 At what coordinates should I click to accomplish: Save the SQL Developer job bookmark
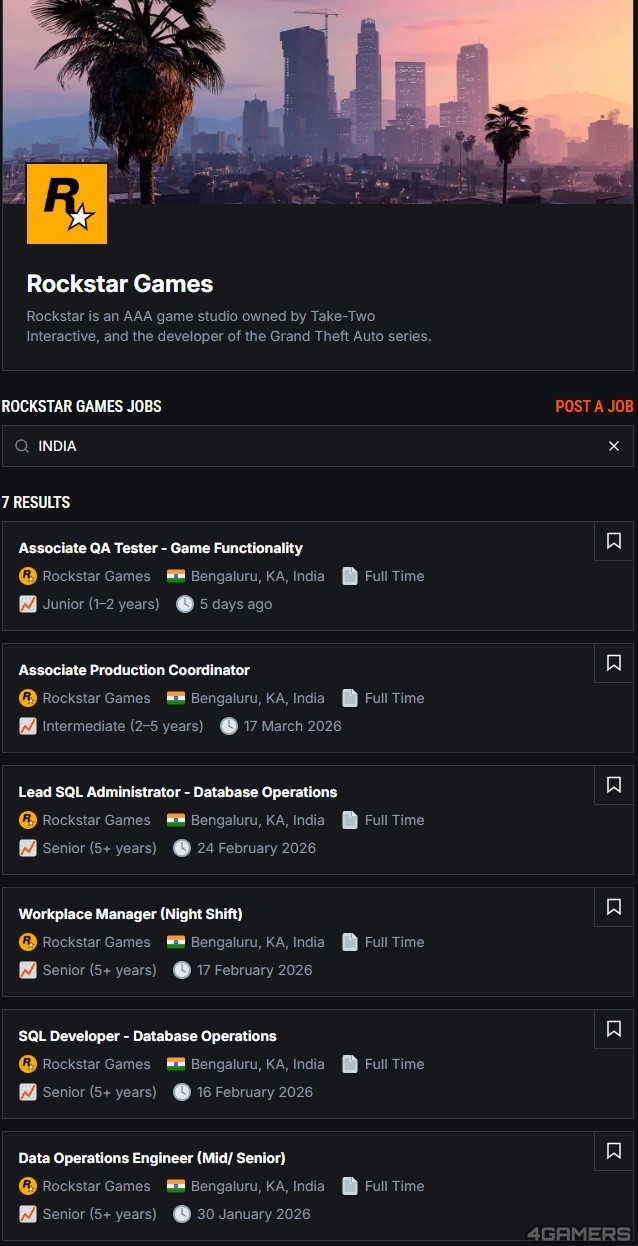click(x=613, y=1029)
